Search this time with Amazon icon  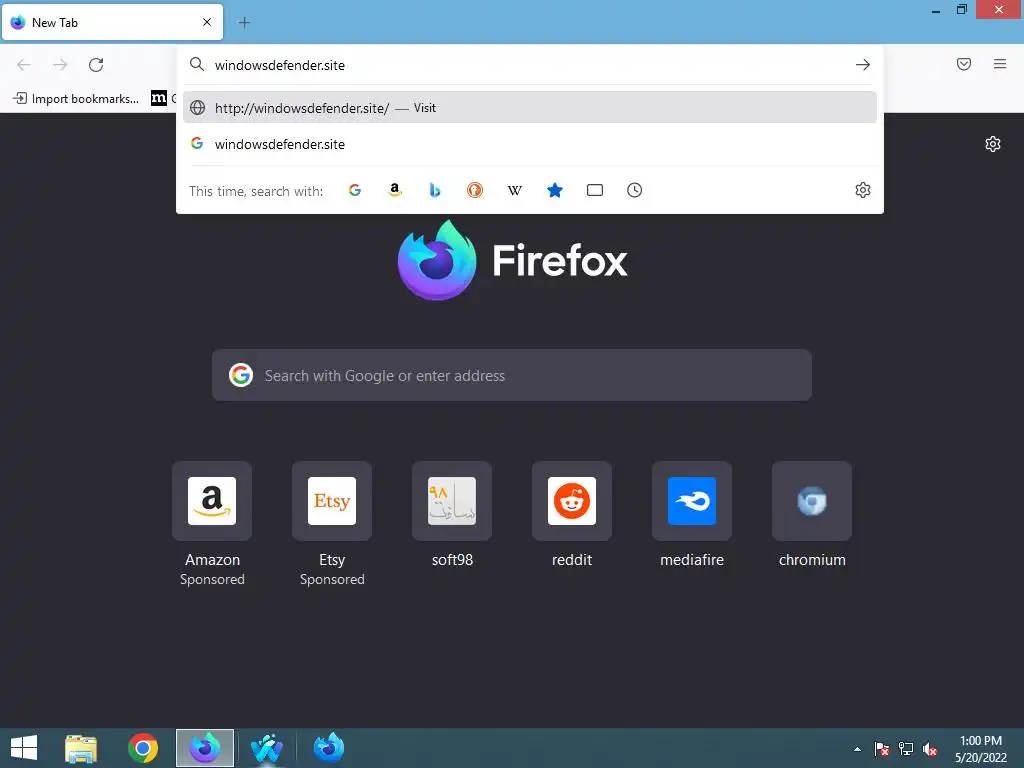[394, 190]
